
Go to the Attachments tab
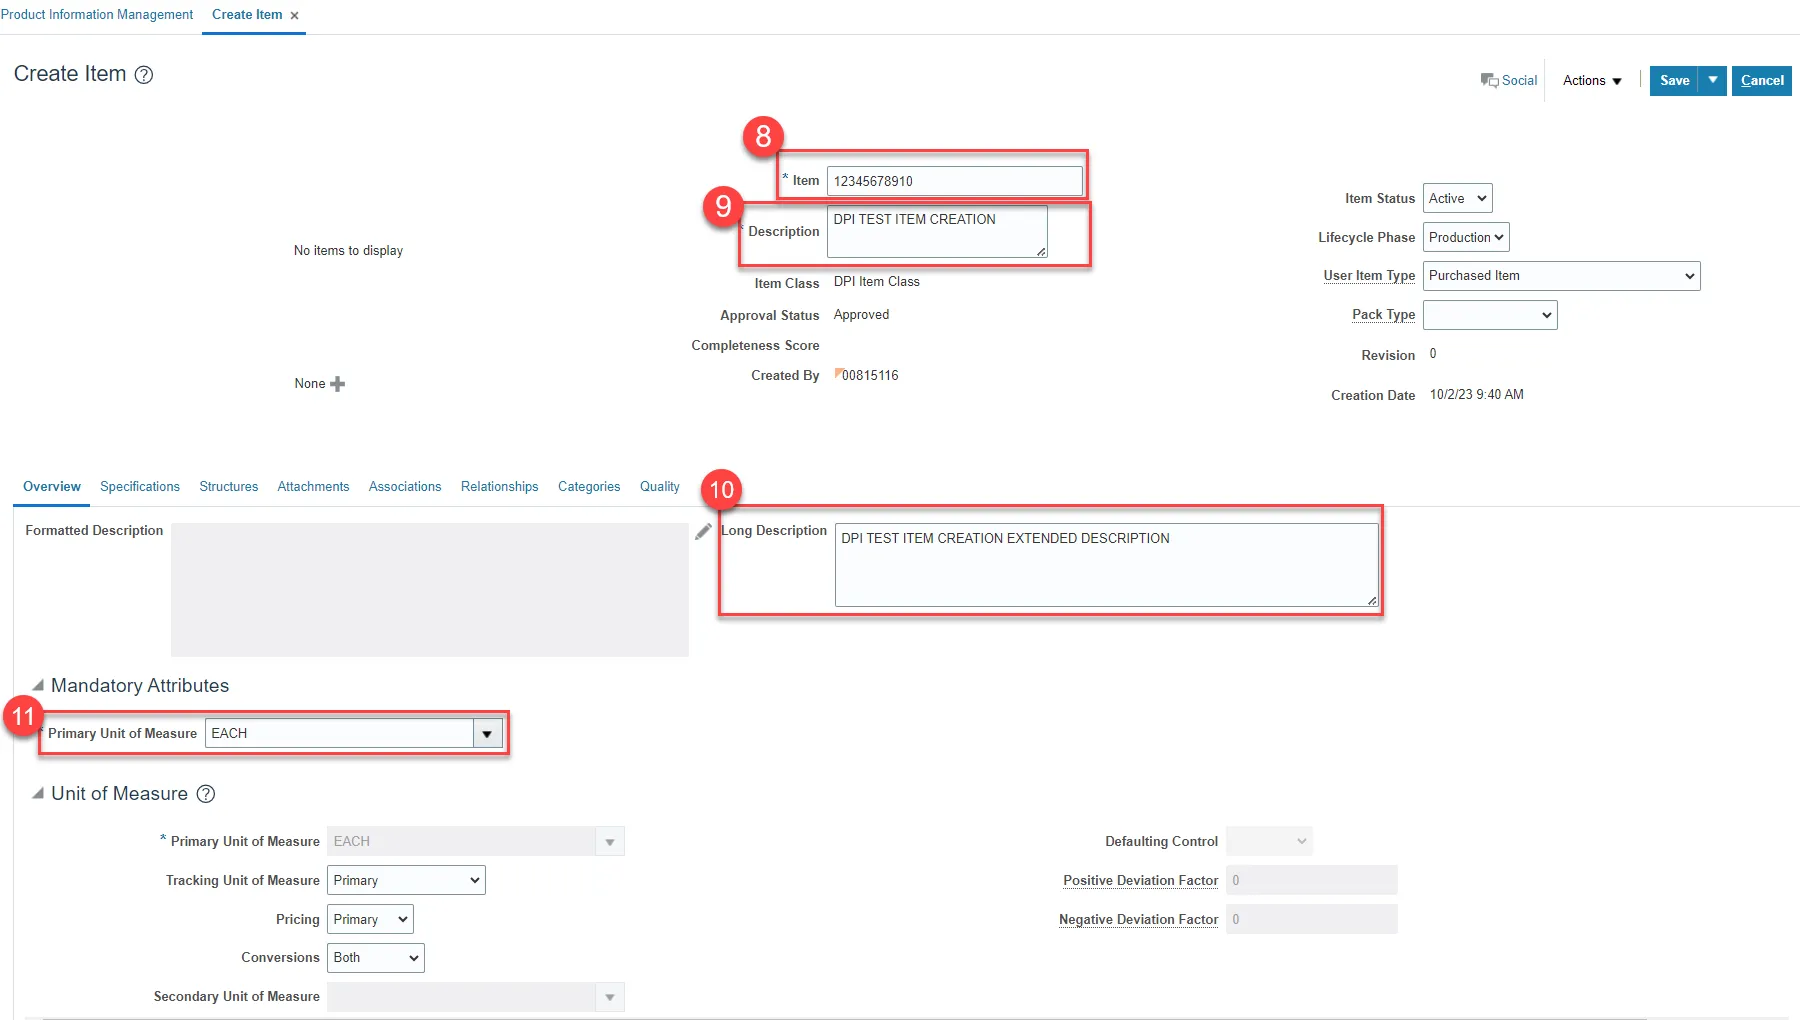(x=313, y=487)
